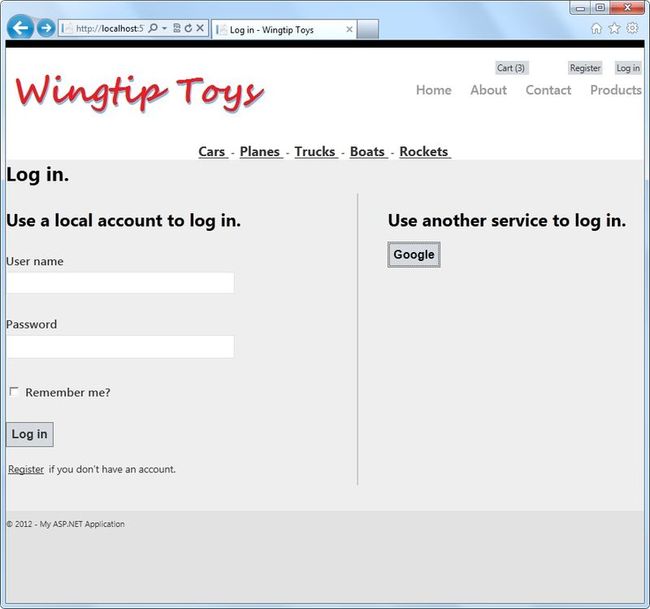Click the Password text field
This screenshot has height=609, width=650.
pos(120,347)
